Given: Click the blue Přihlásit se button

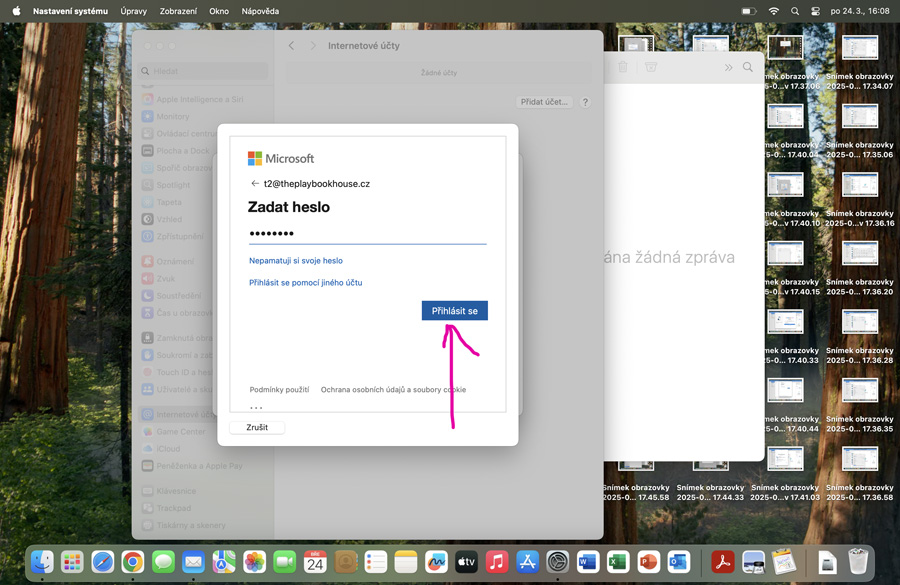Looking at the screenshot, I should pyautogui.click(x=454, y=311).
